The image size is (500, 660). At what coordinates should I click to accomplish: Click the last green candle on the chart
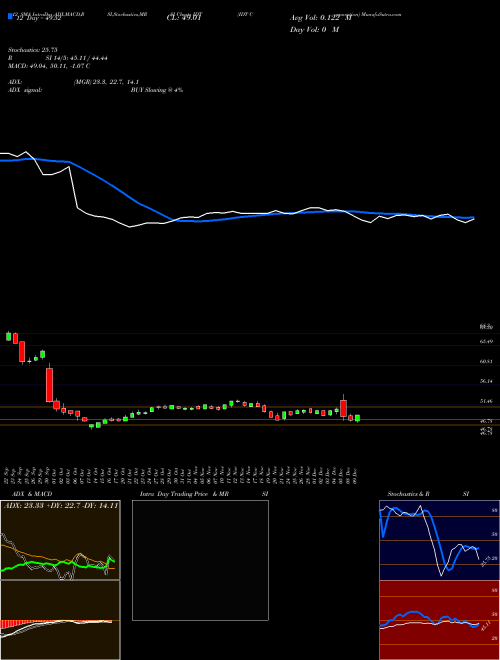tap(357, 418)
